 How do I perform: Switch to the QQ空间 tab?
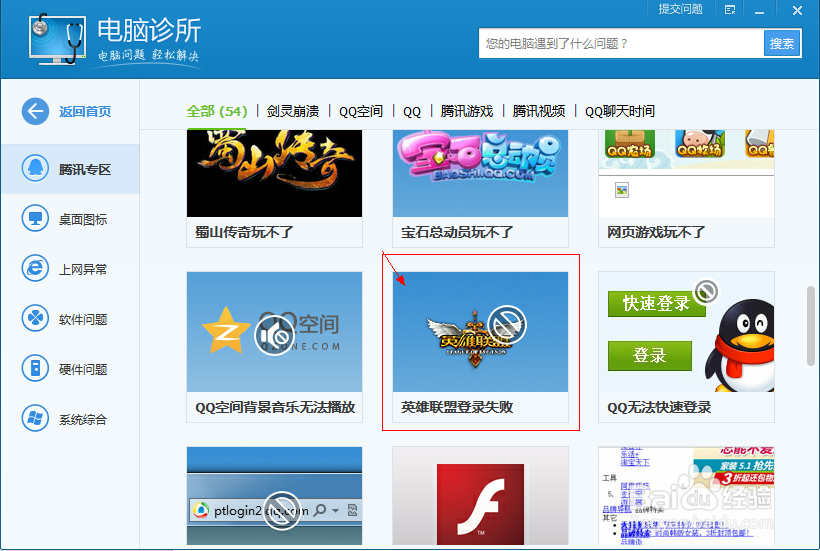[x=361, y=111]
